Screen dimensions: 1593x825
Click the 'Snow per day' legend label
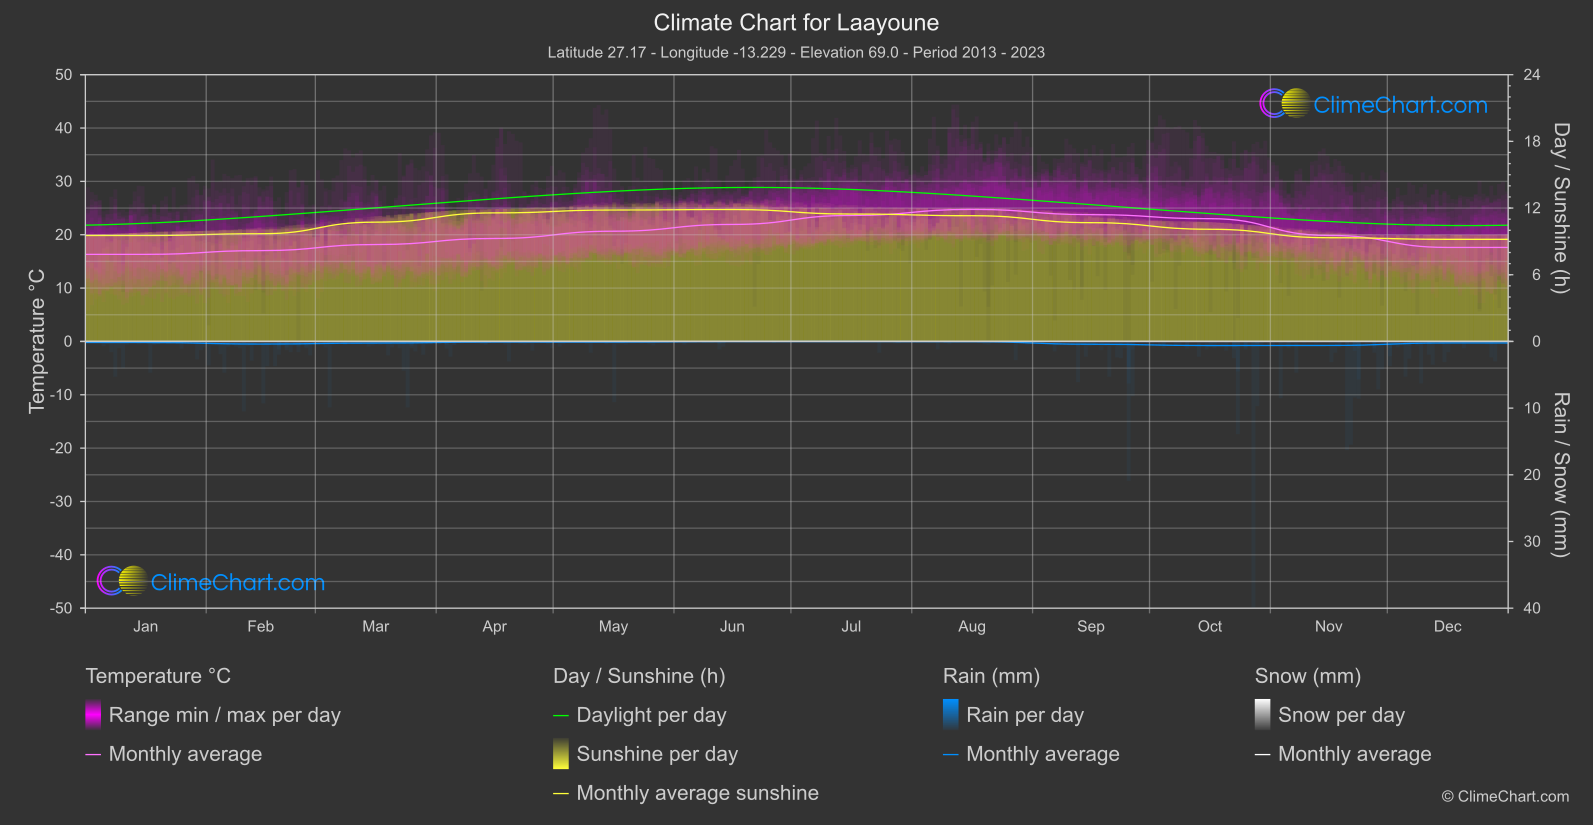(1342, 715)
